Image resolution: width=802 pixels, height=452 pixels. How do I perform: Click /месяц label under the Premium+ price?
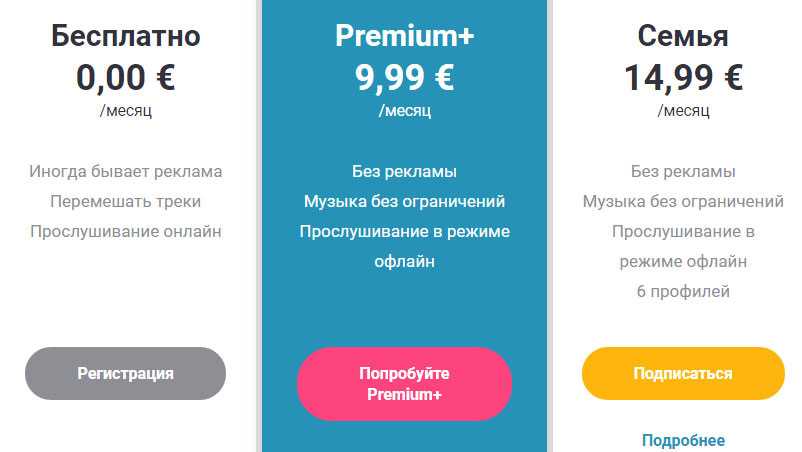(x=404, y=110)
